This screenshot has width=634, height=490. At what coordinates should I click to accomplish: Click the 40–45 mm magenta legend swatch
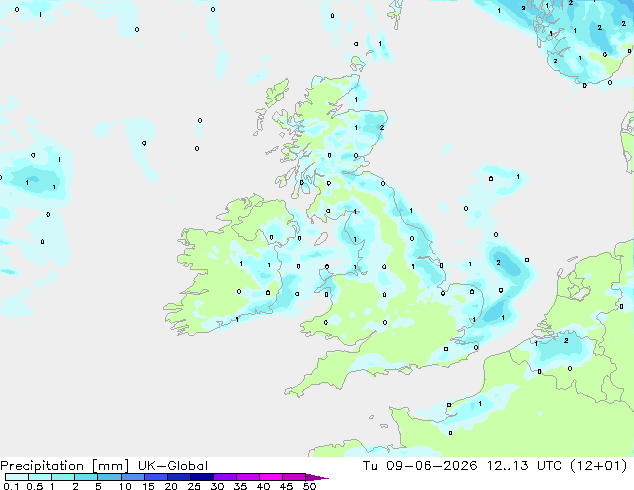271,477
